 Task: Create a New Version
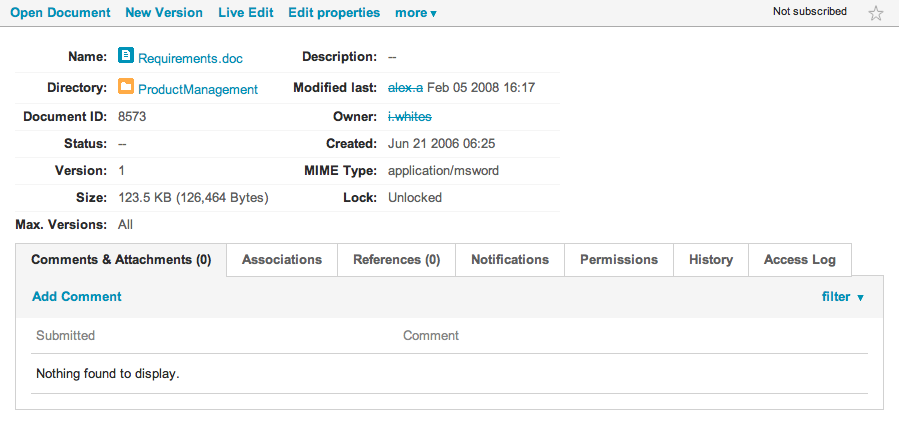pyautogui.click(x=164, y=13)
